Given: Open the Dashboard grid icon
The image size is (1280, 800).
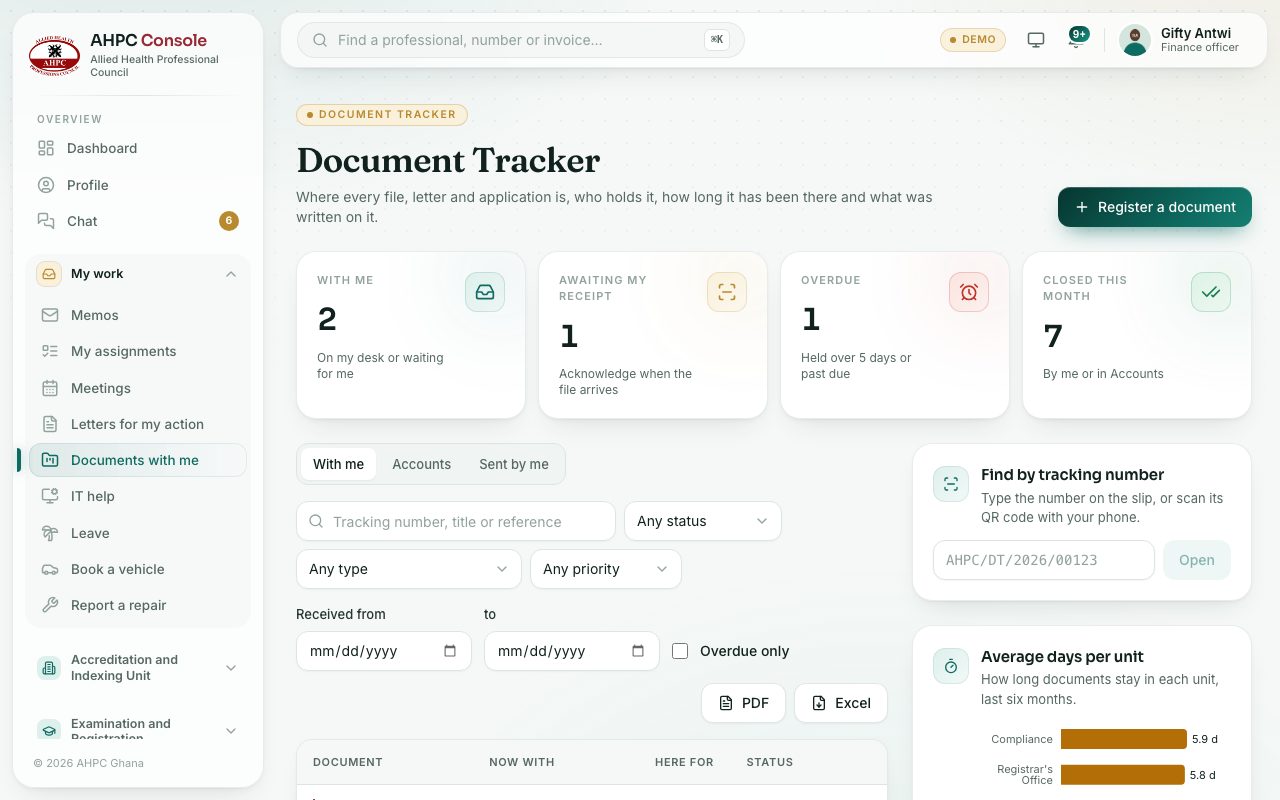Looking at the screenshot, I should pyautogui.click(x=46, y=148).
